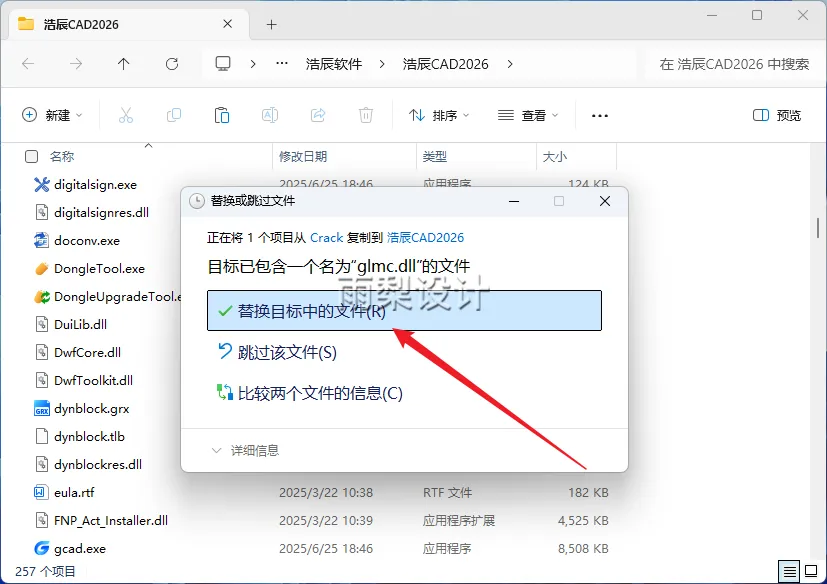Choose 替换目标中的文件(R)
Image resolution: width=827 pixels, height=584 pixels.
click(x=405, y=311)
